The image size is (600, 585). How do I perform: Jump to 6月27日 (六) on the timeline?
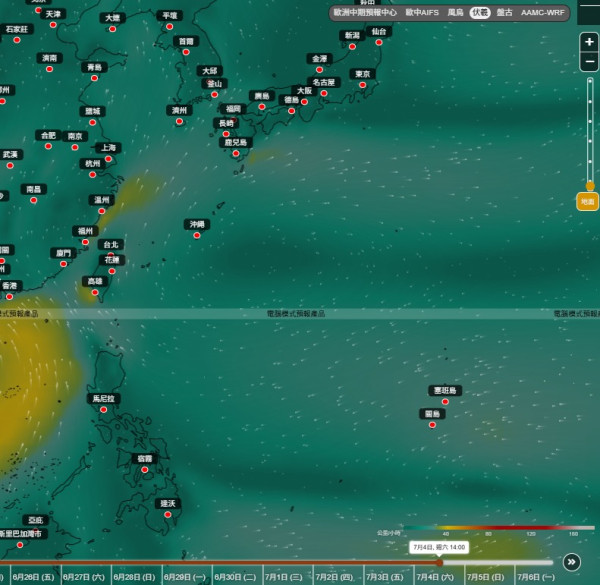tap(84, 577)
